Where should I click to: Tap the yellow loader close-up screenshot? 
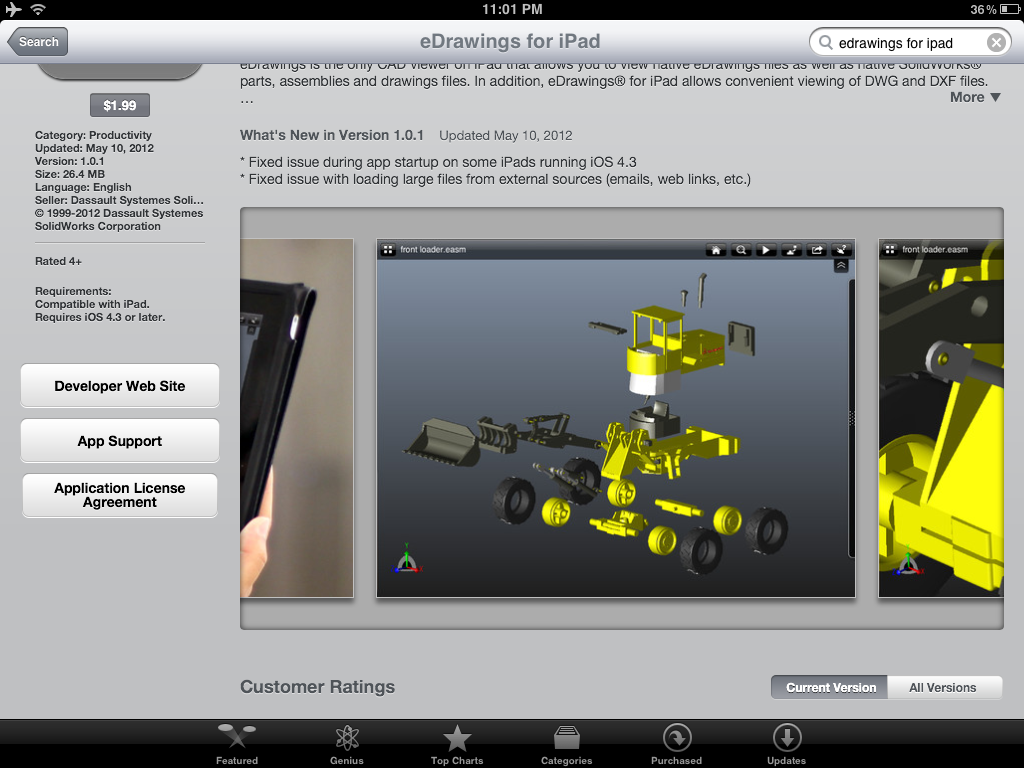coord(941,418)
